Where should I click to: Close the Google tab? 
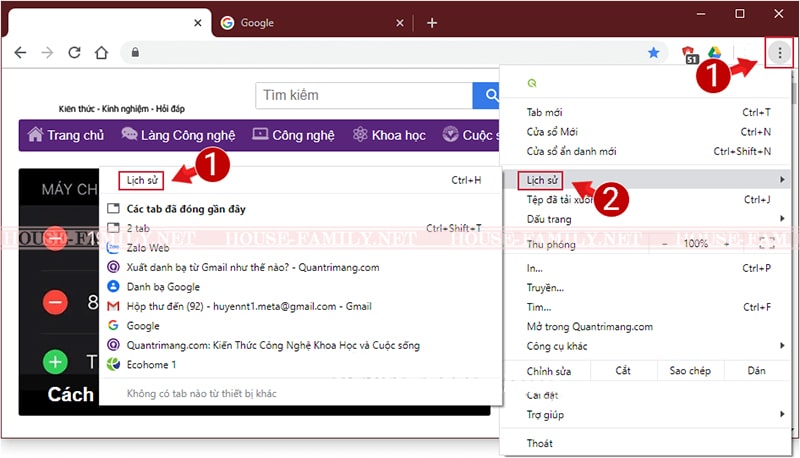pos(400,22)
